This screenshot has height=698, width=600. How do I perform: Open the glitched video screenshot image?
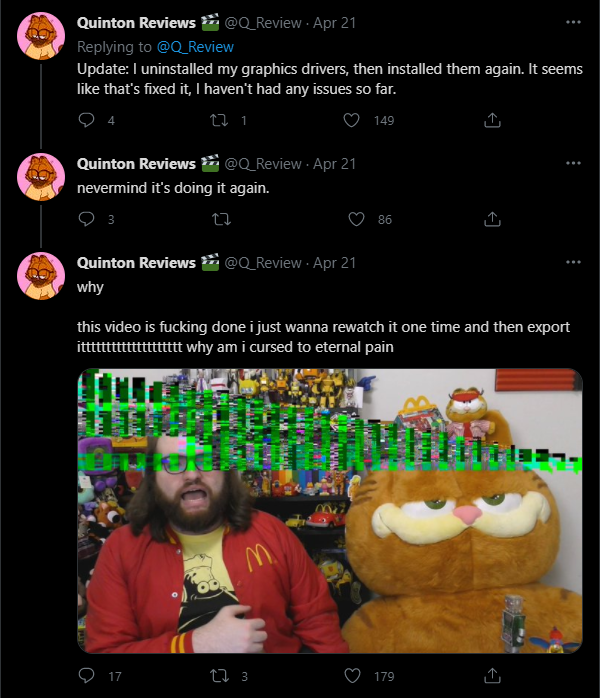point(330,511)
